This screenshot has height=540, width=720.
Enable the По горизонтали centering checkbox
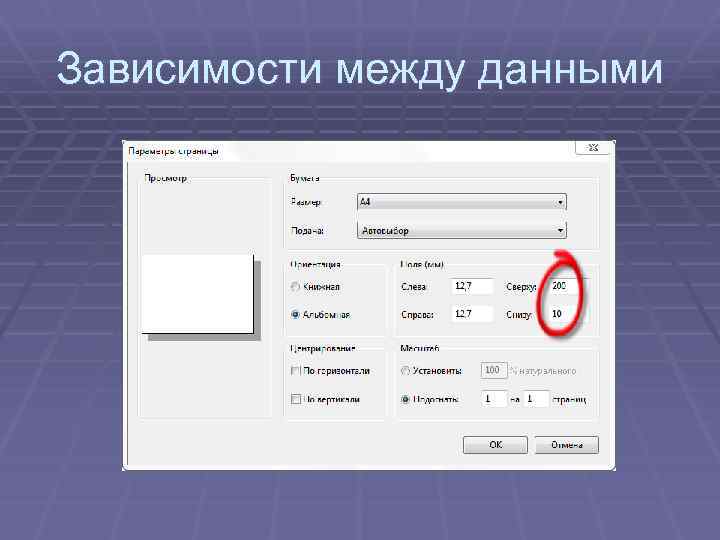click(x=296, y=371)
